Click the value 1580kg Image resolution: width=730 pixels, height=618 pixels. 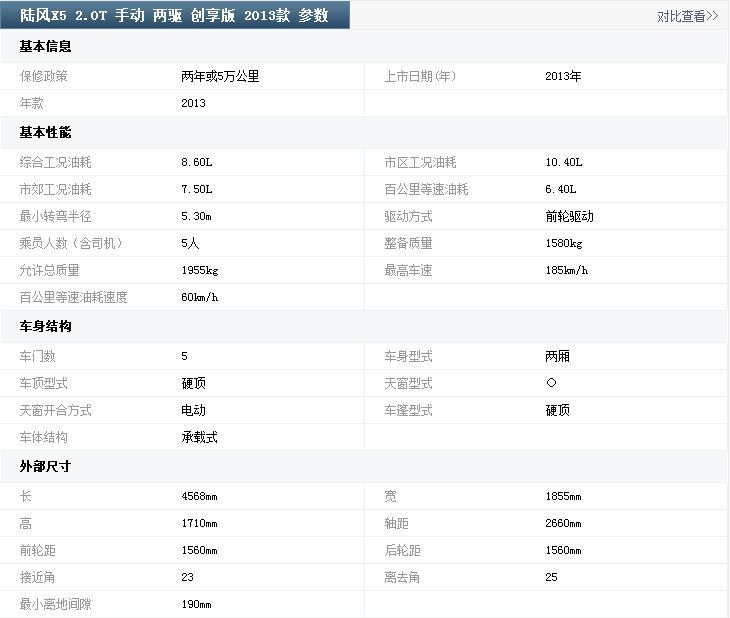coord(564,244)
